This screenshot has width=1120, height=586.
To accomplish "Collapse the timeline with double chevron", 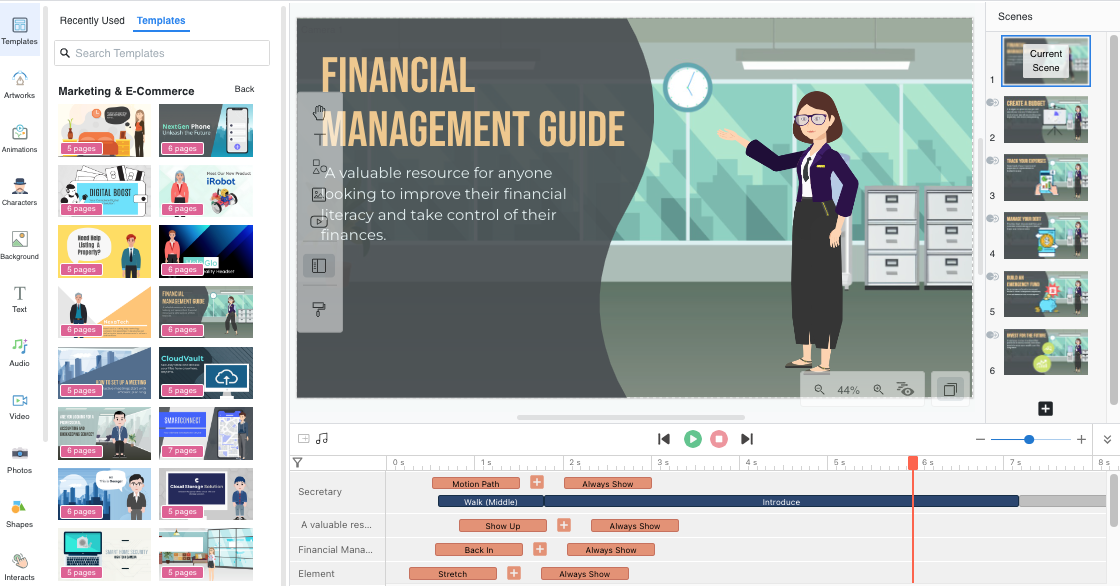I will tap(1107, 439).
